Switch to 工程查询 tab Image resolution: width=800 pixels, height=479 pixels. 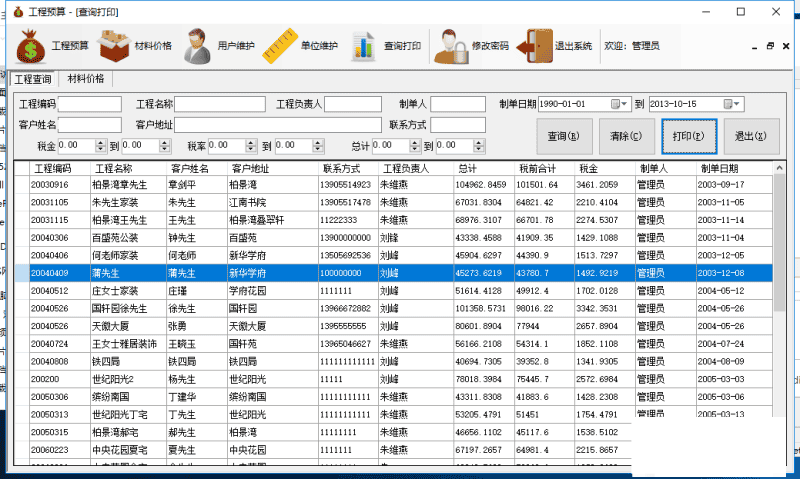33,79
